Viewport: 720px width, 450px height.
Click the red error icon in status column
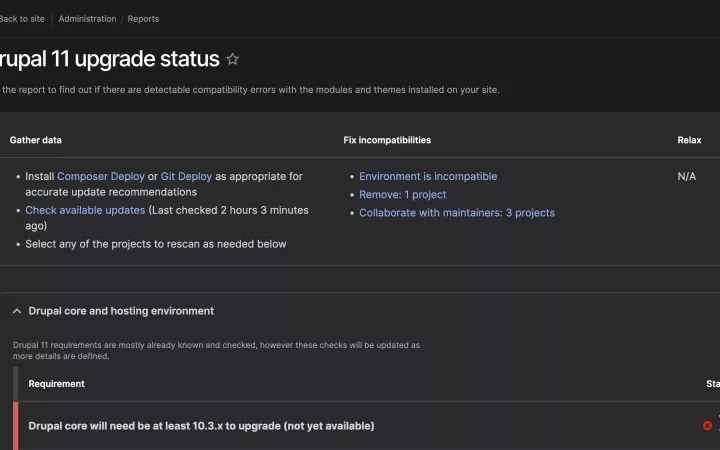coord(708,426)
